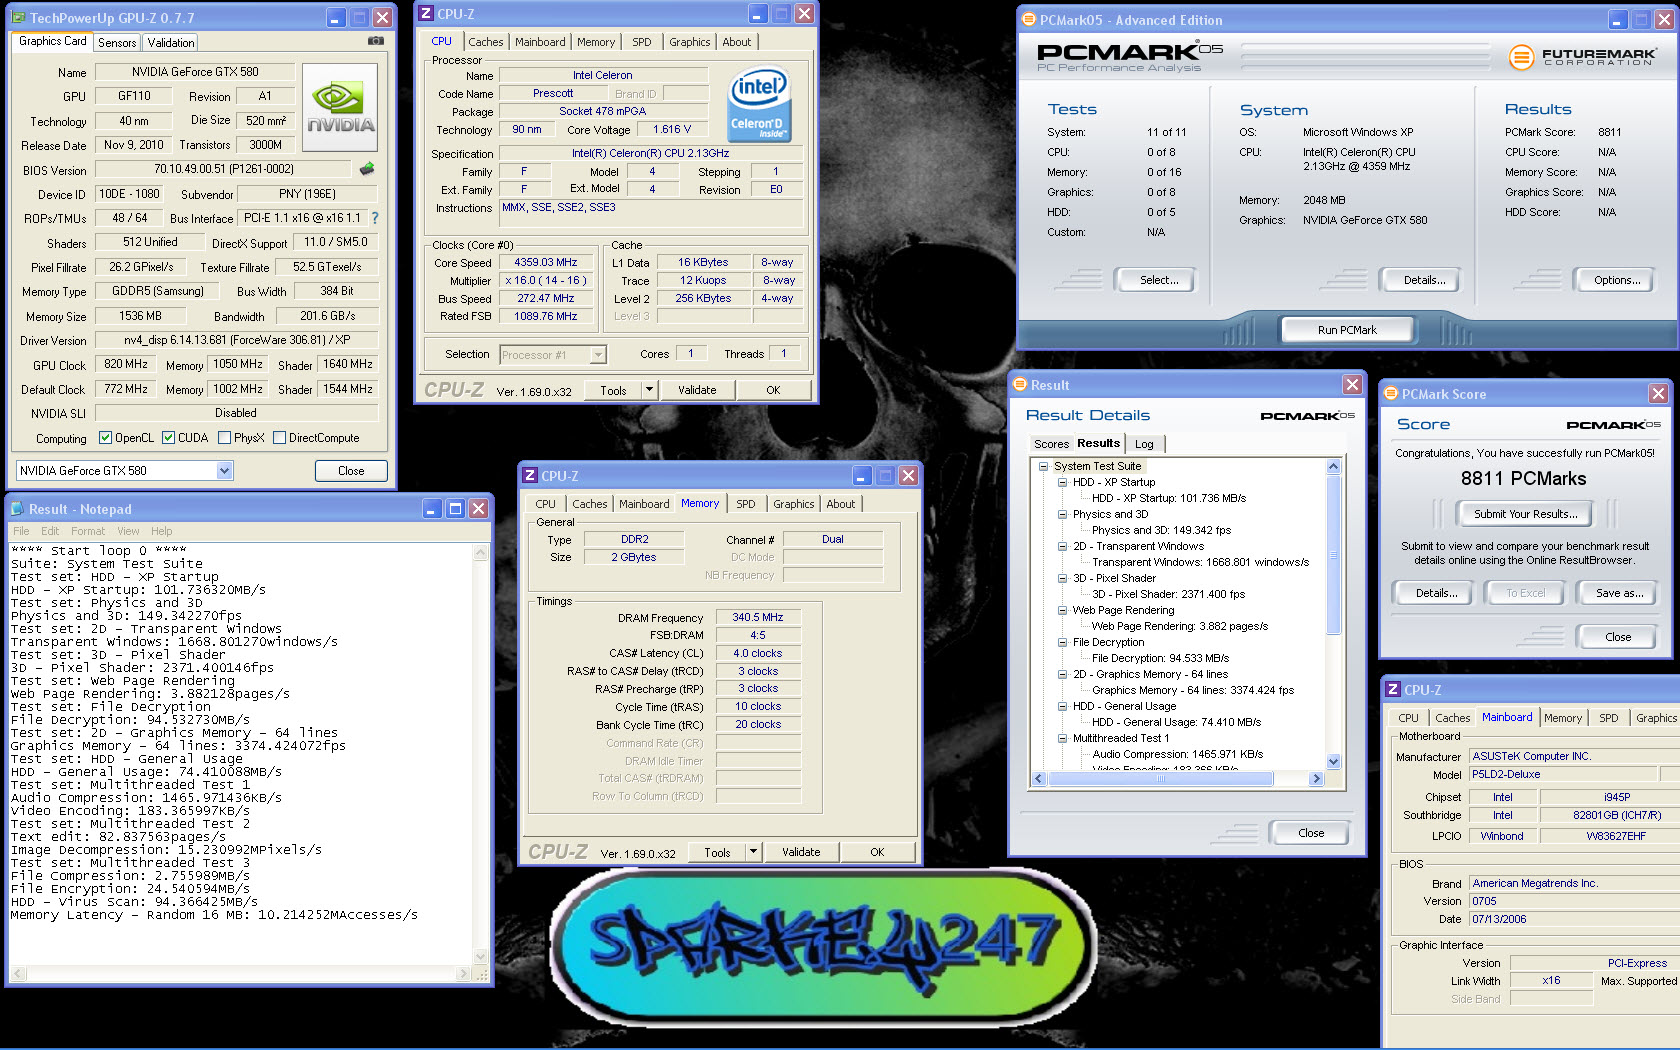Open the Caches tab in top CPU-Z window
Screen dimensions: 1680x1050
click(486, 42)
